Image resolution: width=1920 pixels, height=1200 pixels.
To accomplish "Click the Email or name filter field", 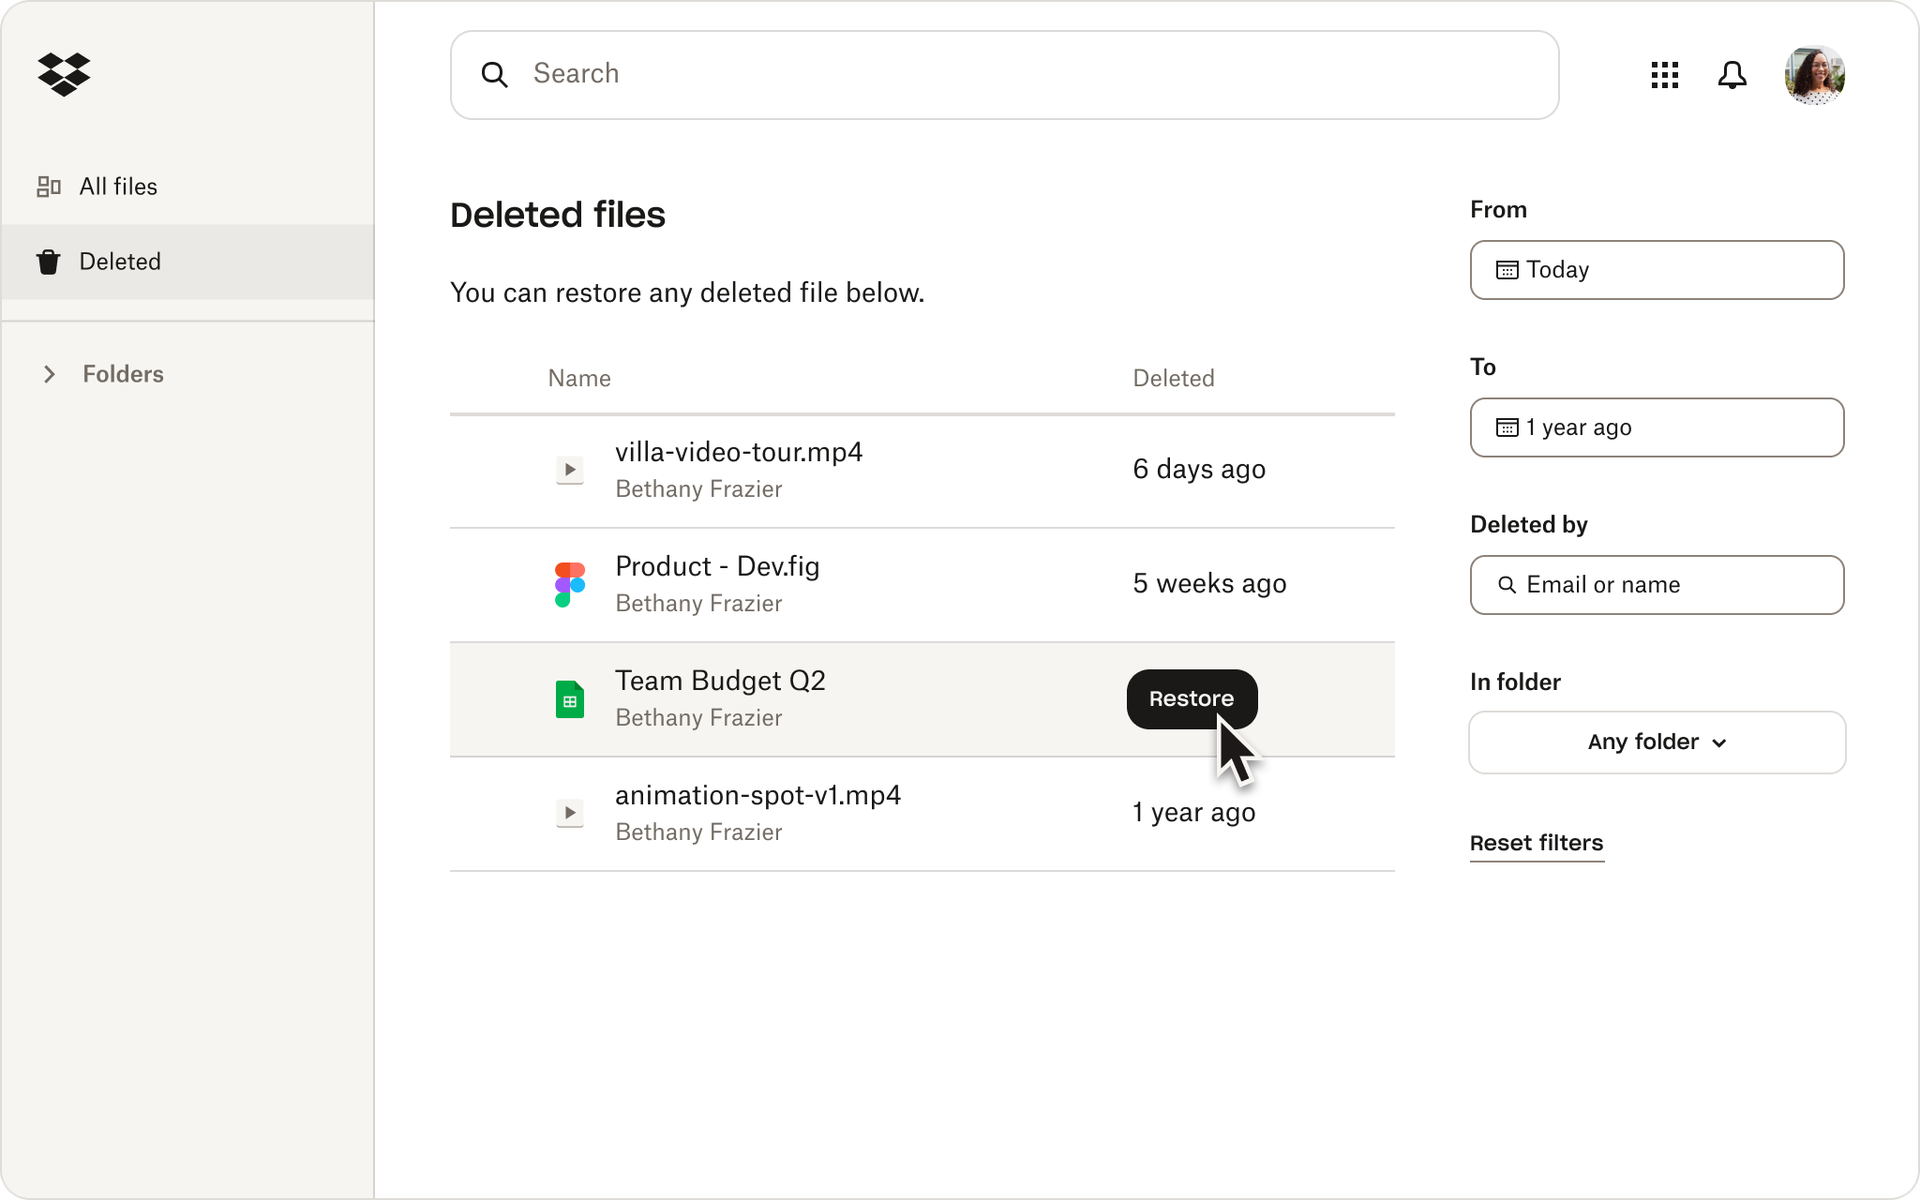I will point(1656,585).
